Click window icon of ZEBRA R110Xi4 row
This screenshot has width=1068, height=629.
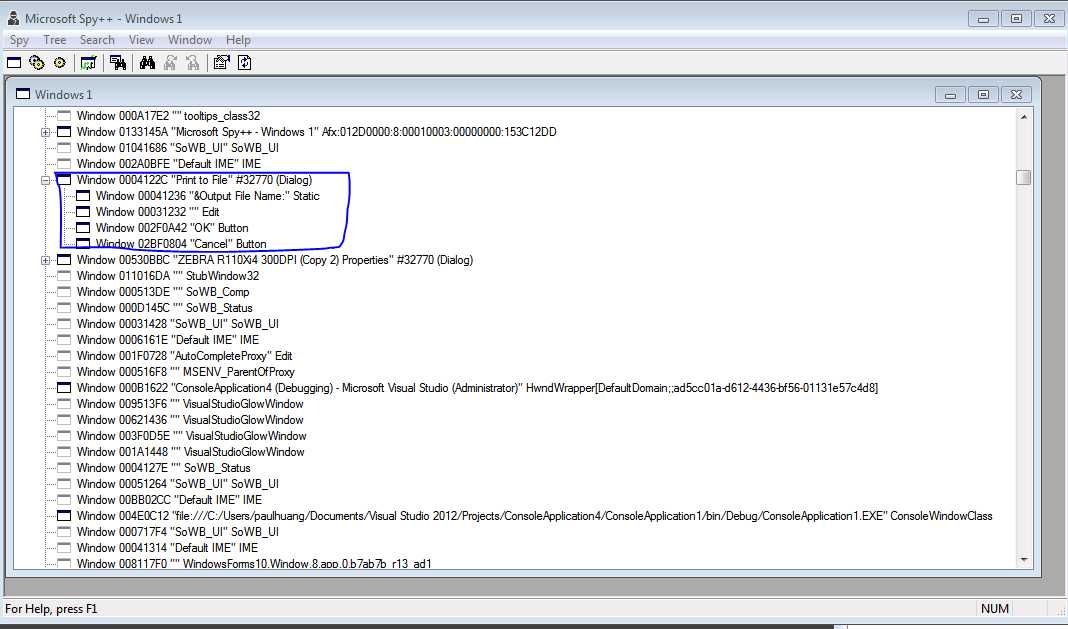coord(64,260)
